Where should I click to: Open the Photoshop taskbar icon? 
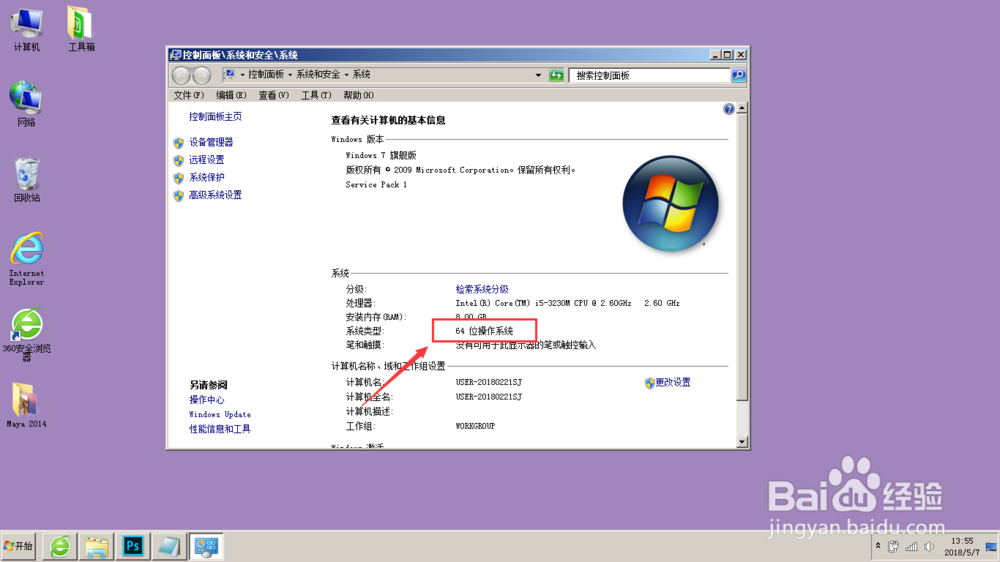(133, 547)
